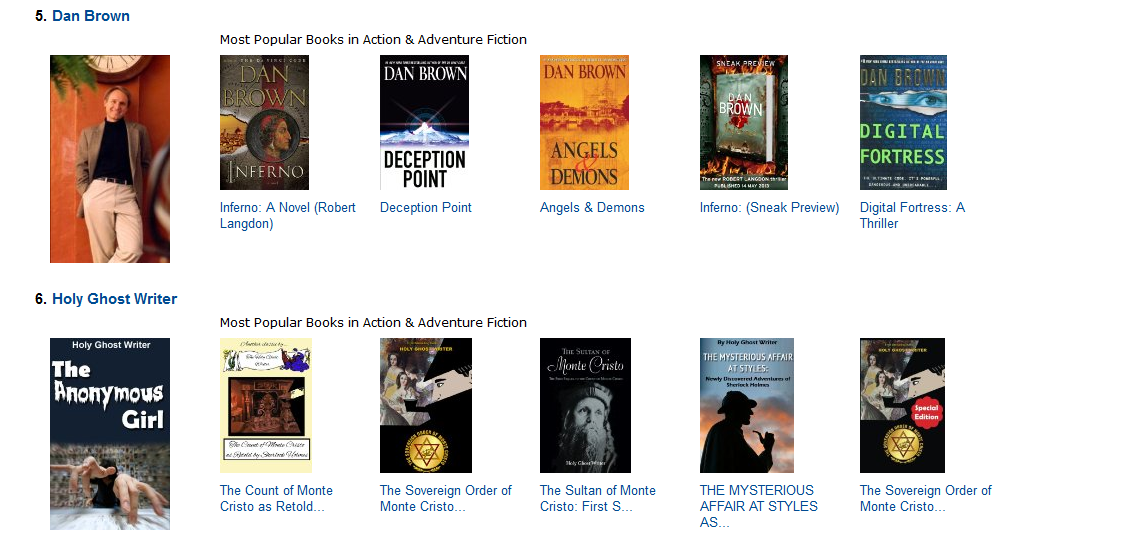Click the Angels & Demons book cover

[584, 122]
